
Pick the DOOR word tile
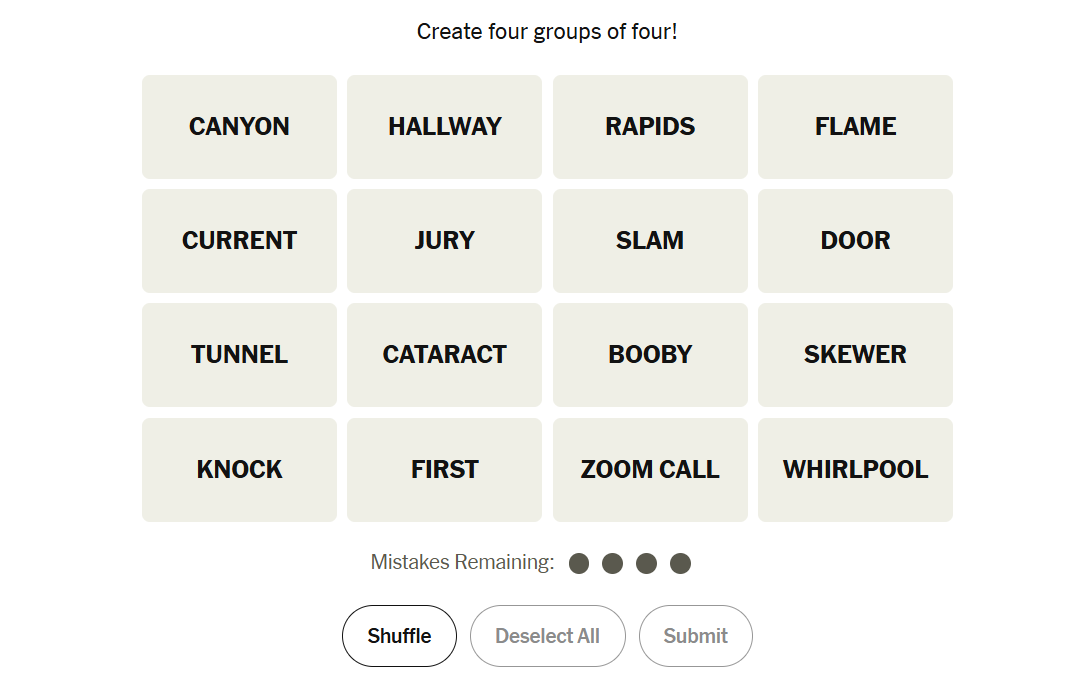[x=855, y=241]
